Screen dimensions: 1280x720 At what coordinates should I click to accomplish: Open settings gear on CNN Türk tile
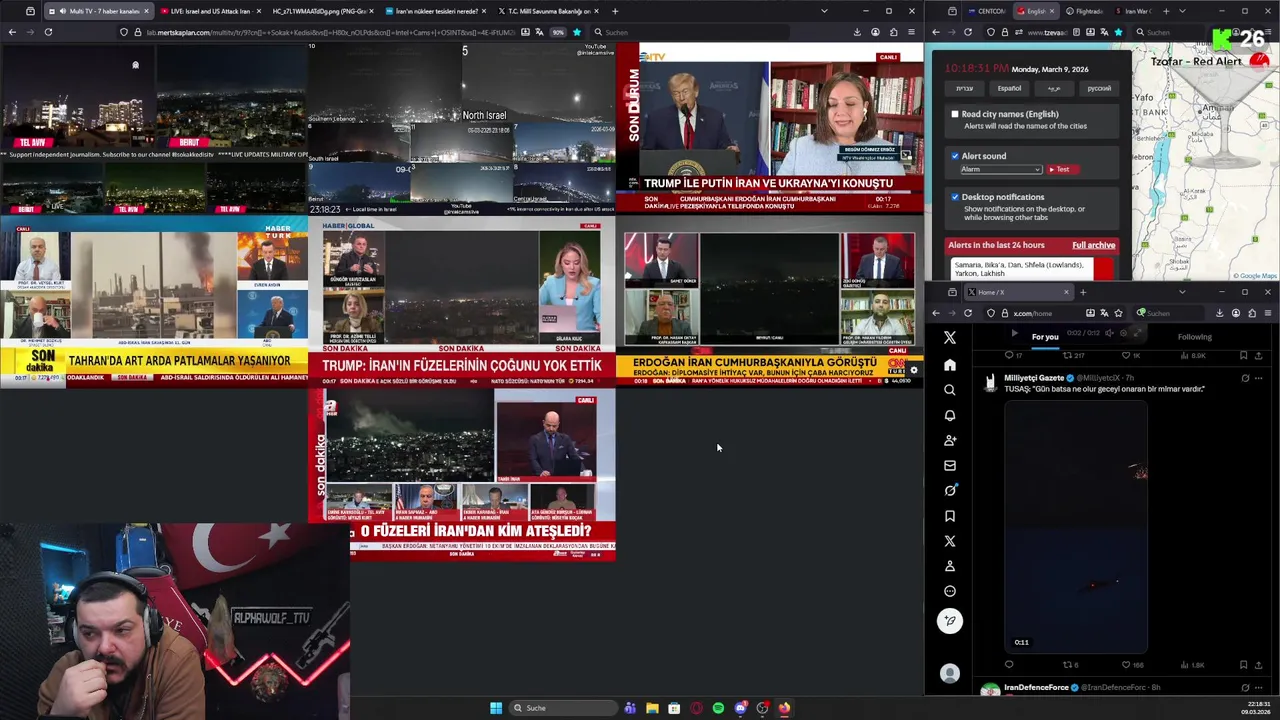913,371
